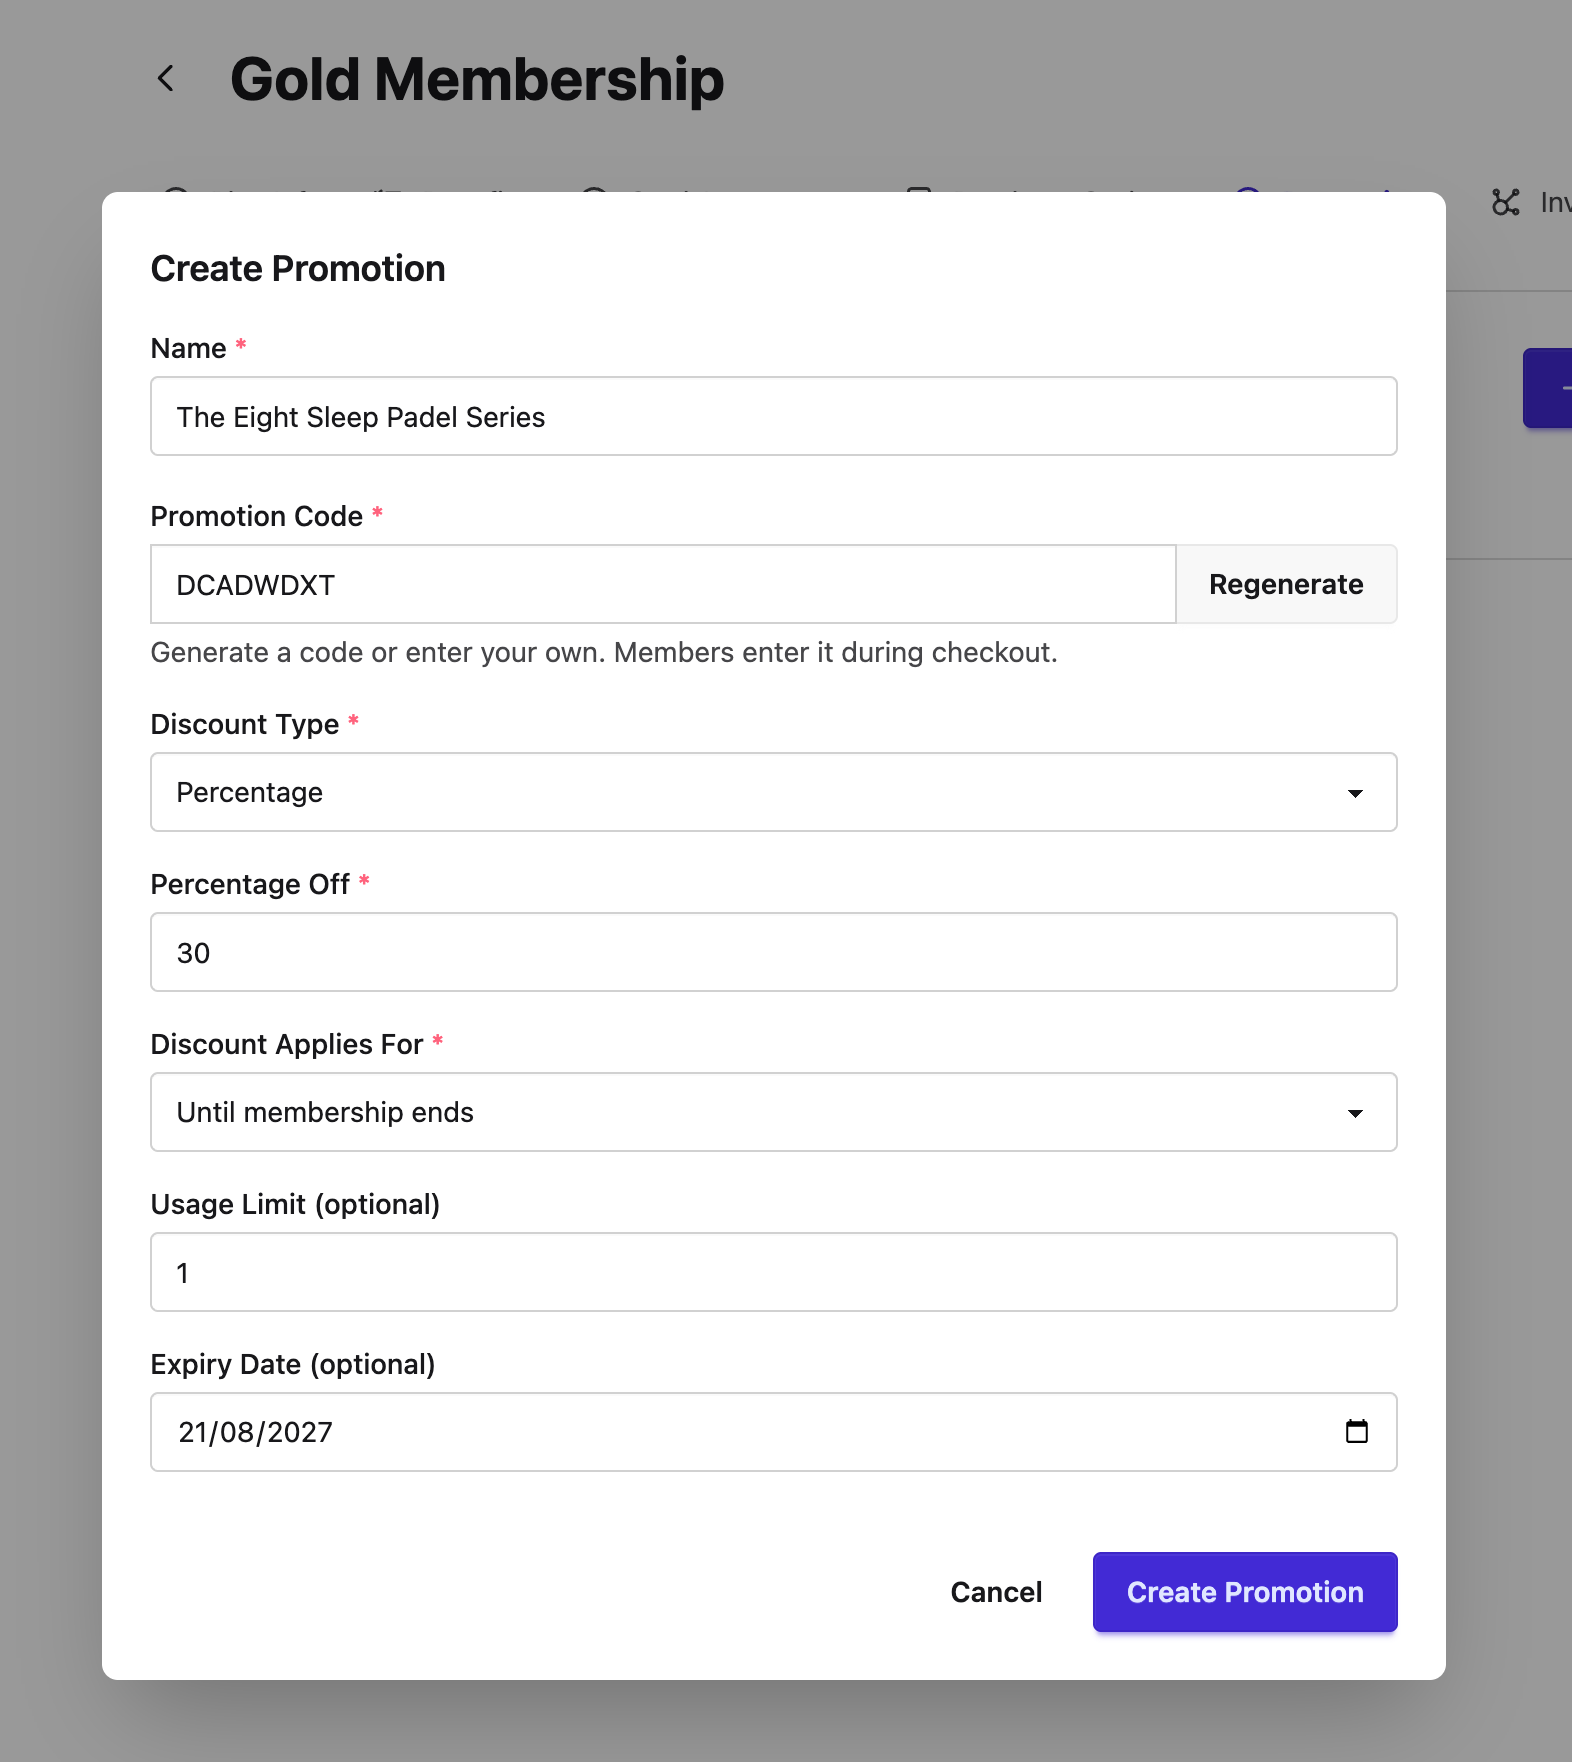Cancel the promotion dialog
This screenshot has width=1572, height=1762.
tap(996, 1592)
